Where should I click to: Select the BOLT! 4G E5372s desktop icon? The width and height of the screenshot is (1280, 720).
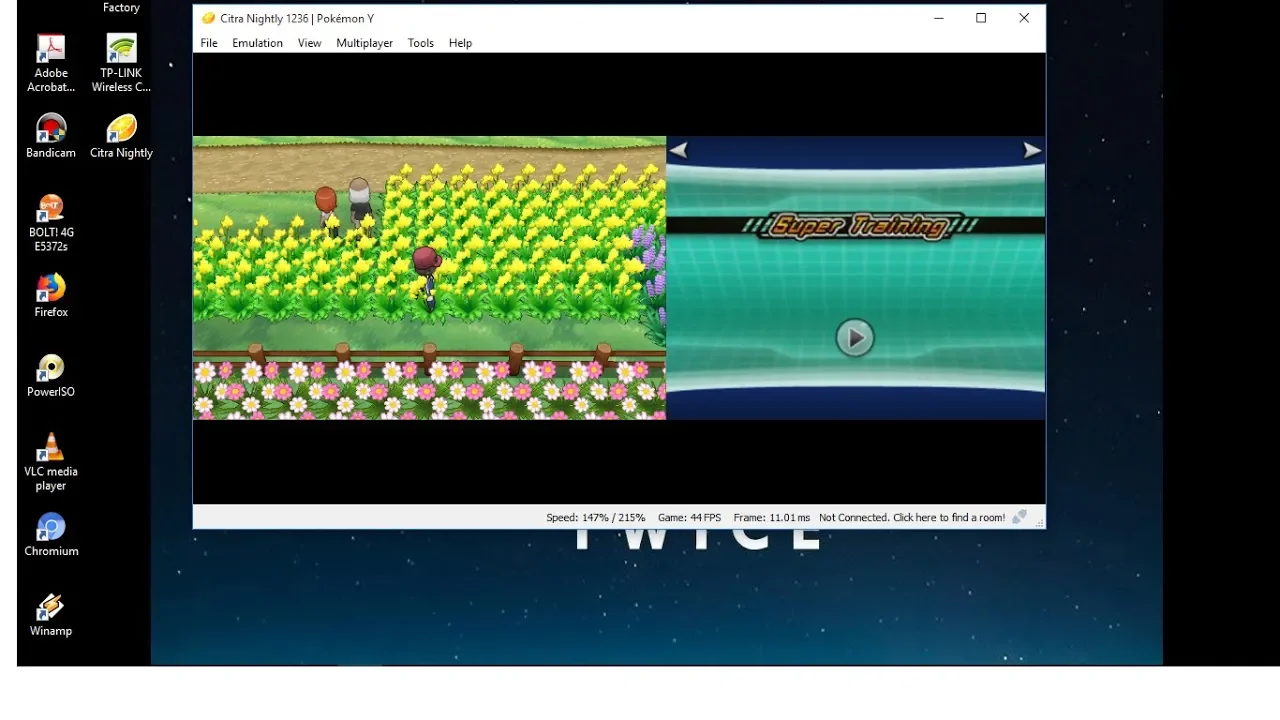(x=51, y=222)
